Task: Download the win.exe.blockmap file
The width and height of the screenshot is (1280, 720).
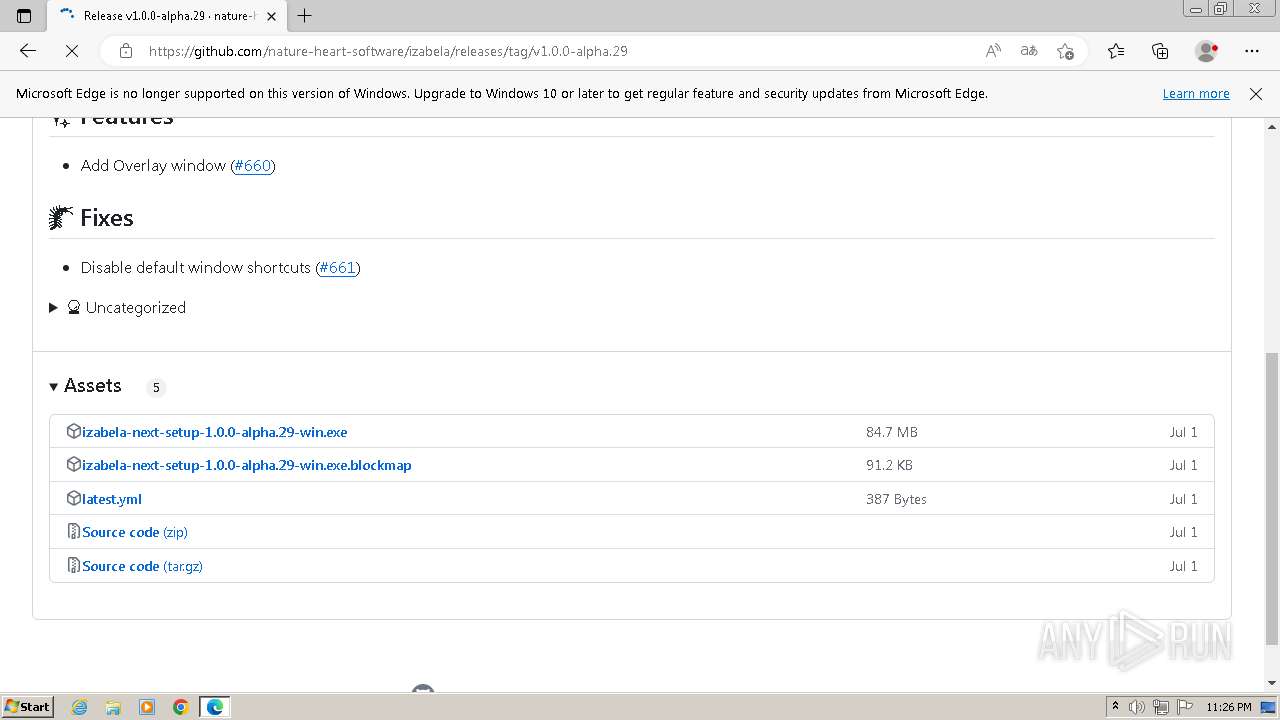Action: click(246, 465)
